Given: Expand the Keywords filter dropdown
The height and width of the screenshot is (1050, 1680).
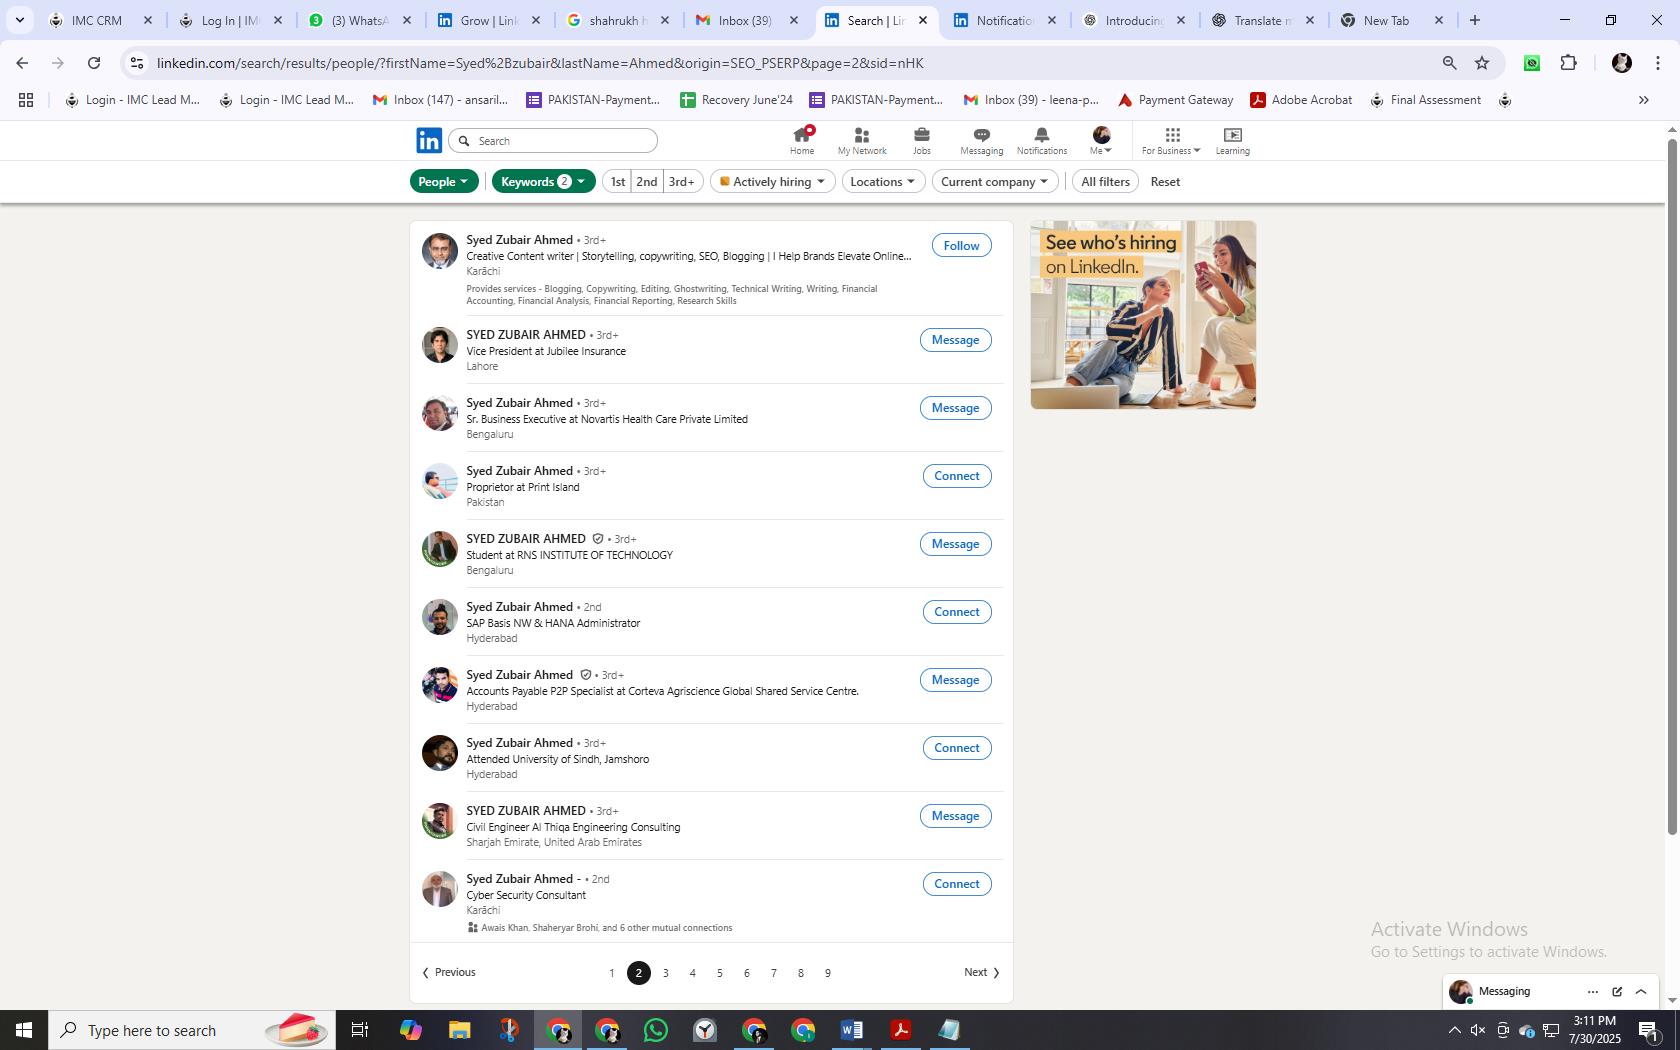Looking at the screenshot, I should [x=543, y=181].
